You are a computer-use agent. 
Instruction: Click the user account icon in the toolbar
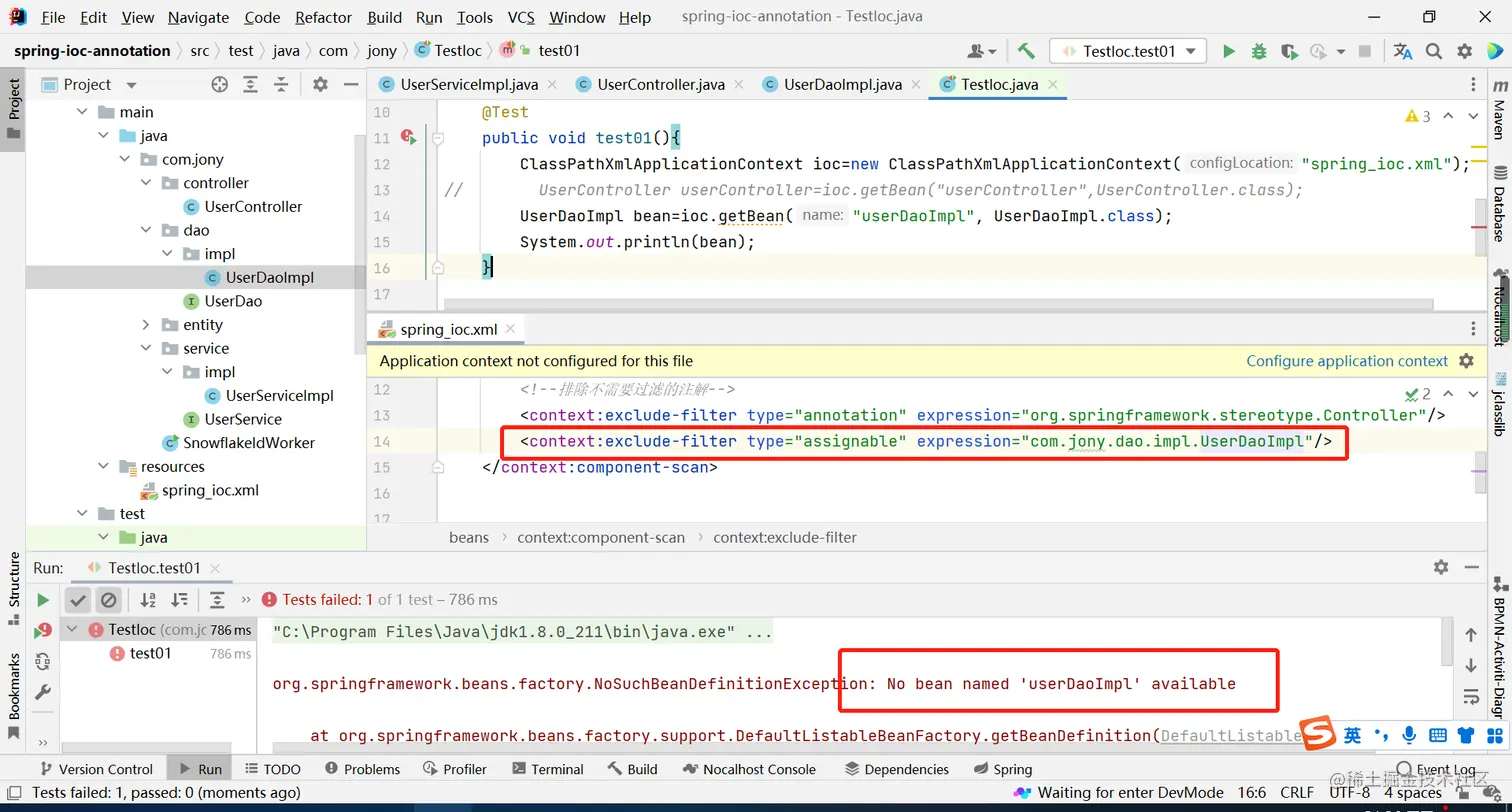981,51
